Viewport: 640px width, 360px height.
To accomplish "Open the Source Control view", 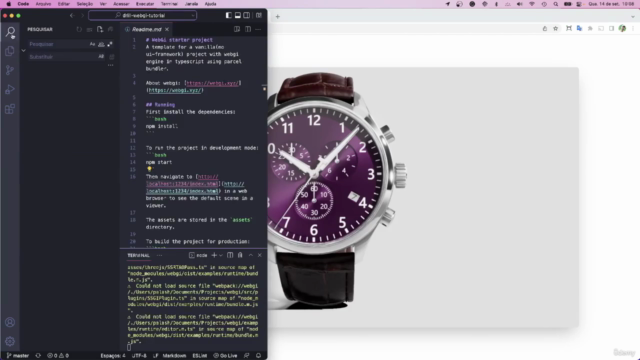I will pos(10,70).
